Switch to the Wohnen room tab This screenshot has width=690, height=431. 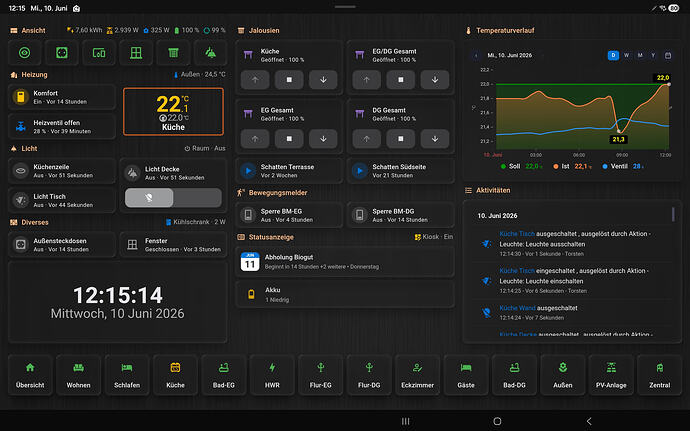coord(78,375)
